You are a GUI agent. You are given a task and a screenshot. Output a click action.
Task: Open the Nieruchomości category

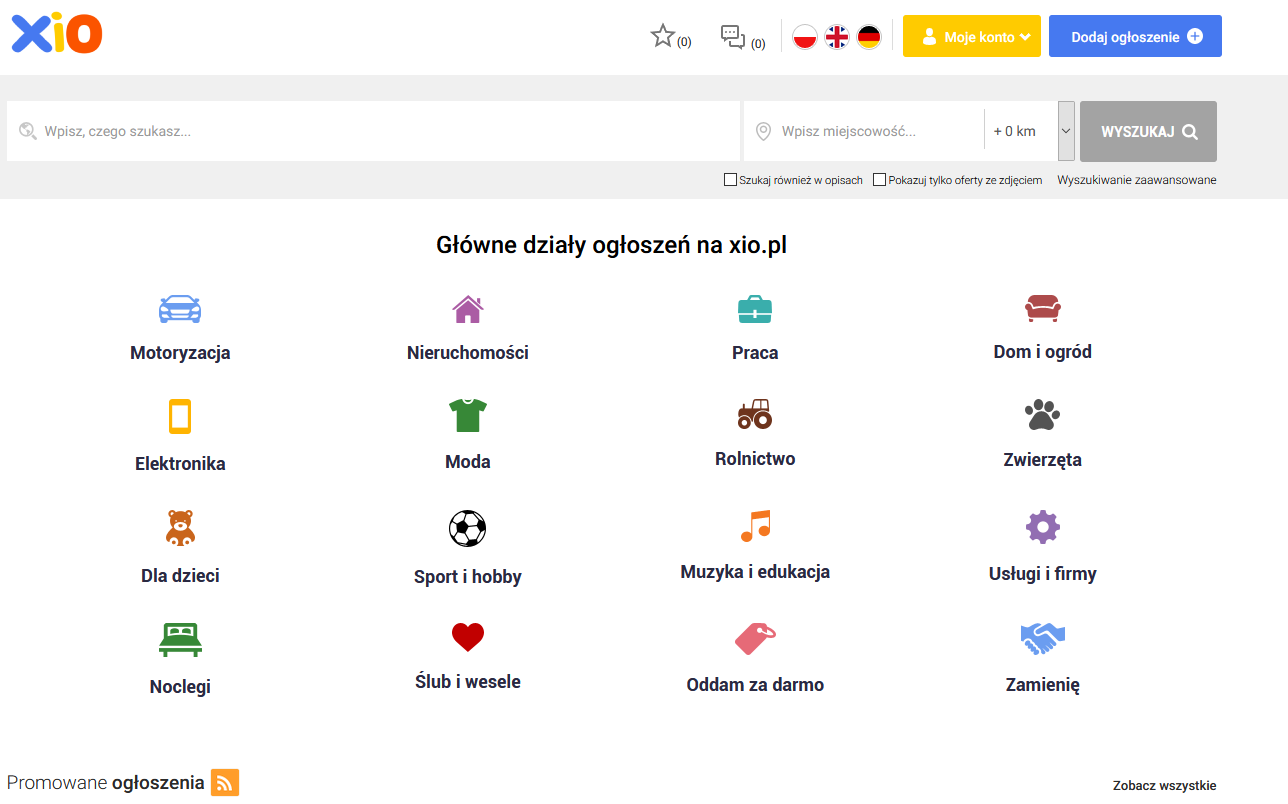(468, 352)
